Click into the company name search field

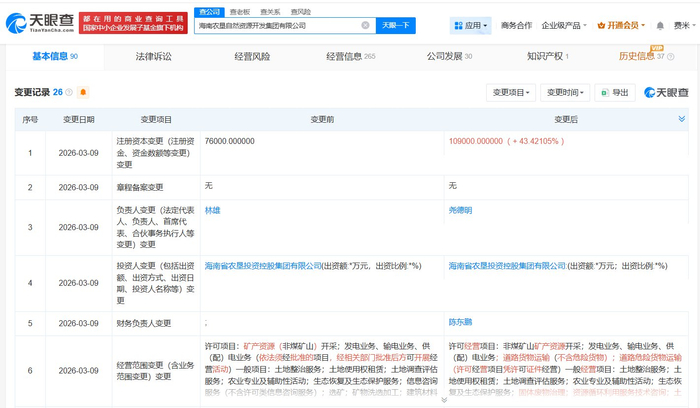[x=280, y=25]
